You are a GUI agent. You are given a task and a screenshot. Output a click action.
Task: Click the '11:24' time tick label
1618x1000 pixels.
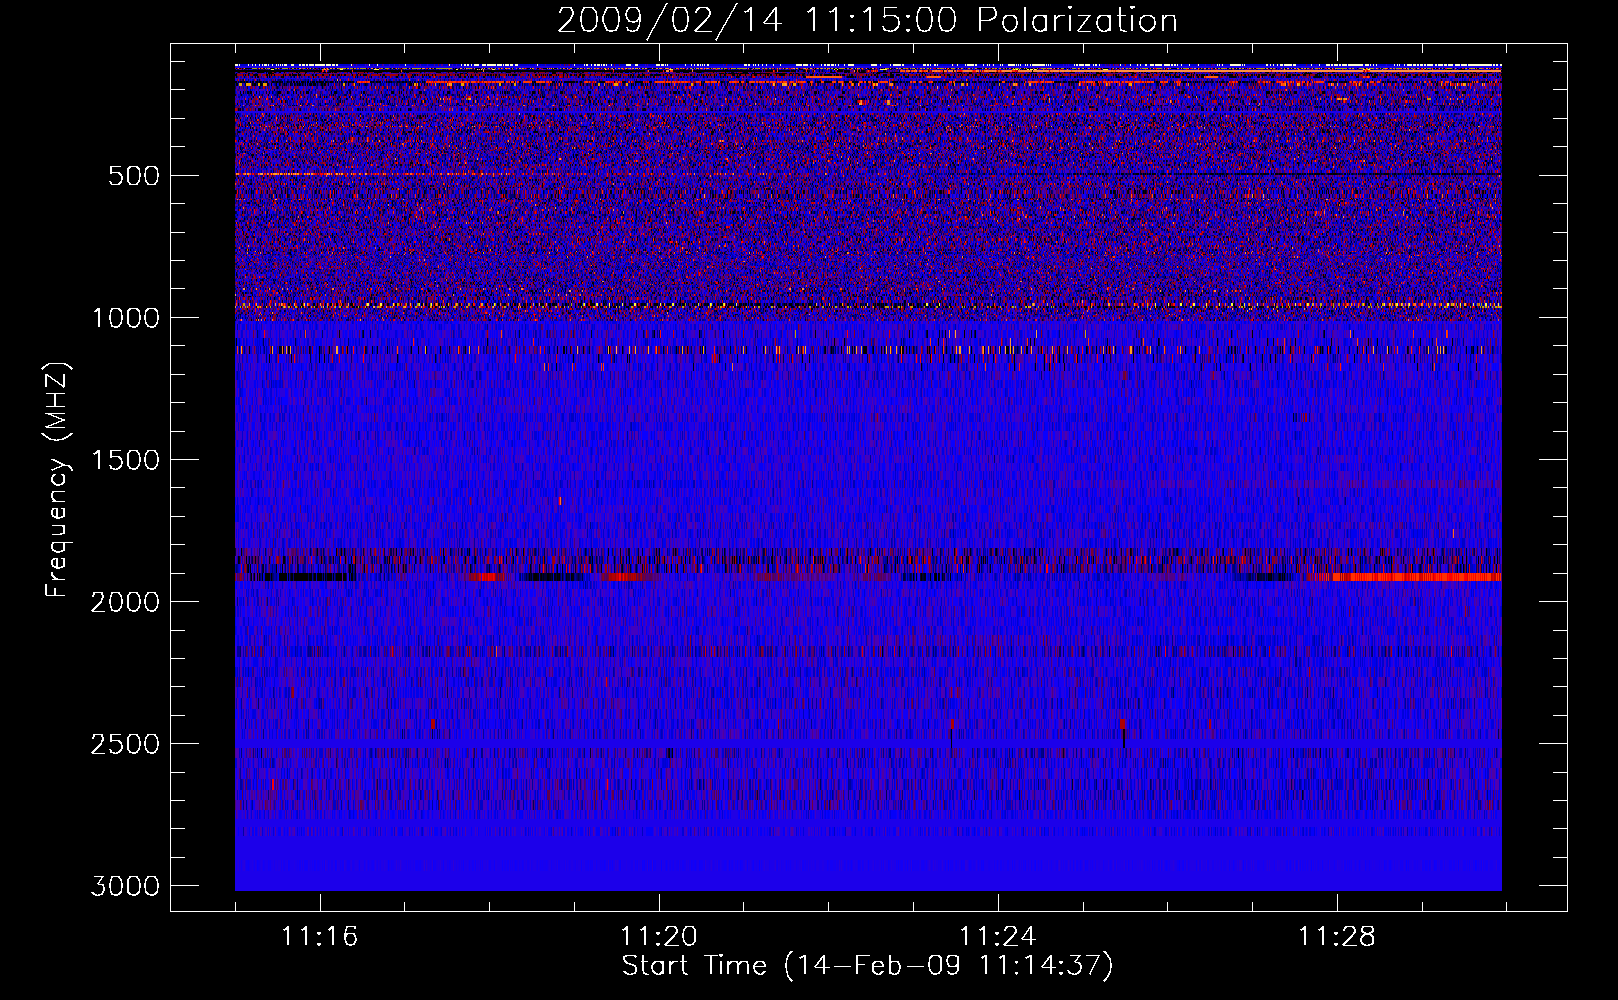pyautogui.click(x=997, y=937)
